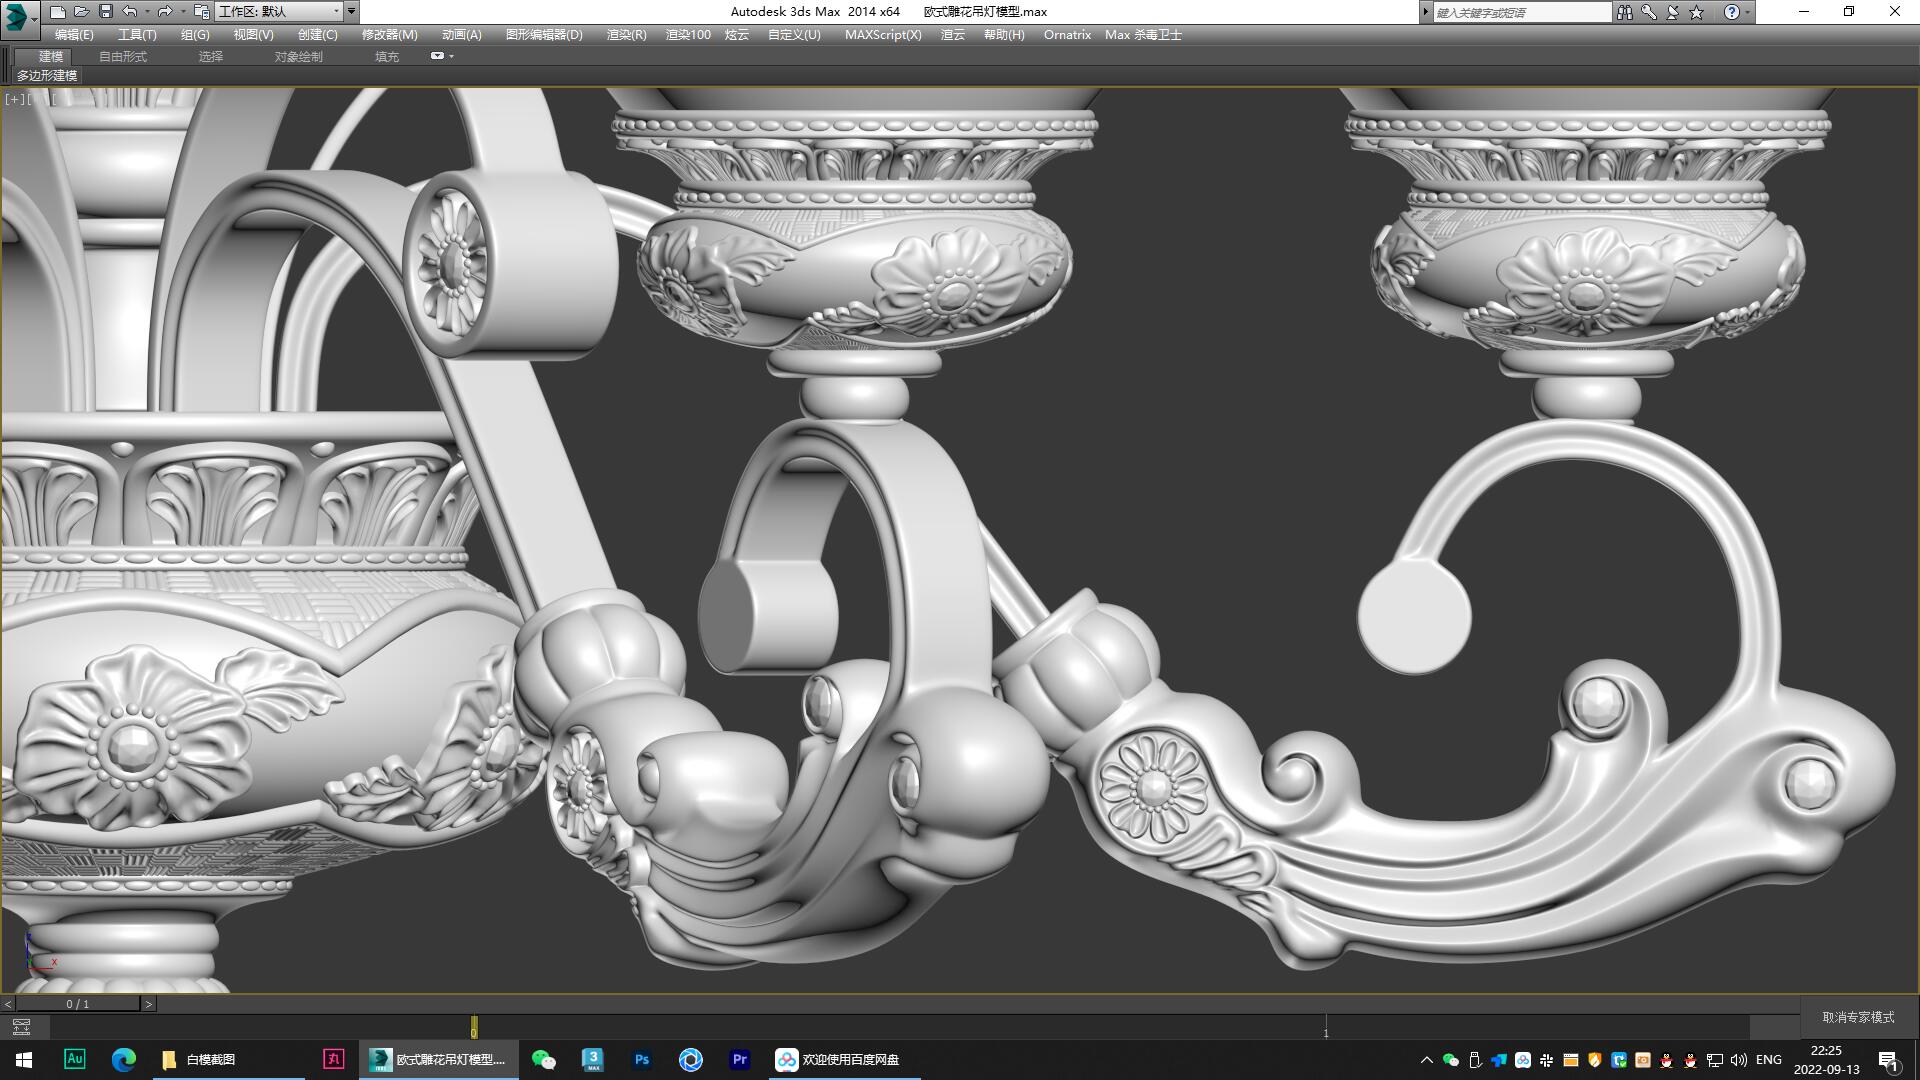Screen dimensions: 1920x1080
Task: Launch Photoshop from the taskbar
Action: 641,1059
